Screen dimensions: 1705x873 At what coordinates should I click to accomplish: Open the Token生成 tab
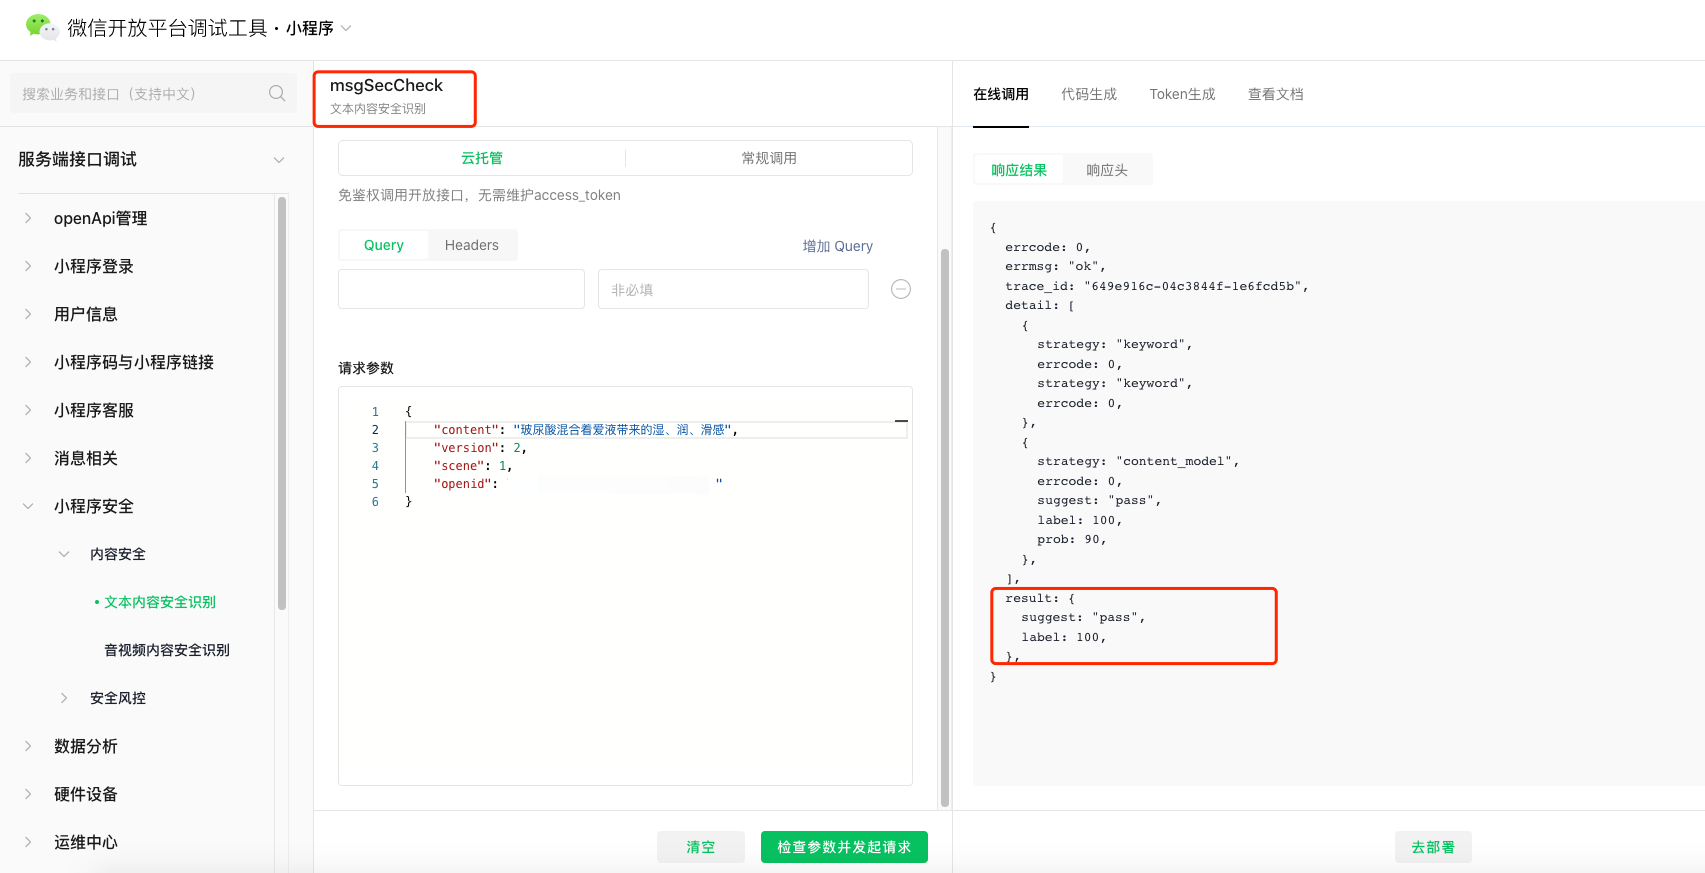1182,94
